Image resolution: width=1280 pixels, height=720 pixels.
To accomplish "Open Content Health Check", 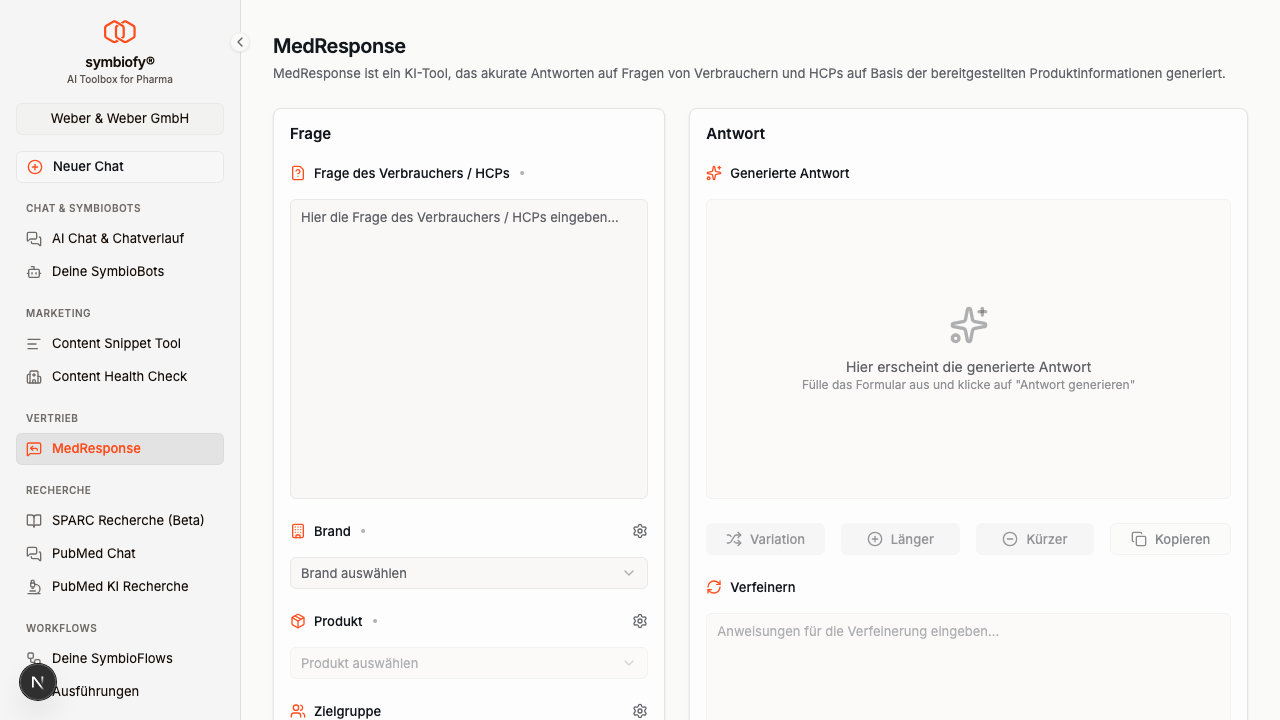I will [x=119, y=377].
